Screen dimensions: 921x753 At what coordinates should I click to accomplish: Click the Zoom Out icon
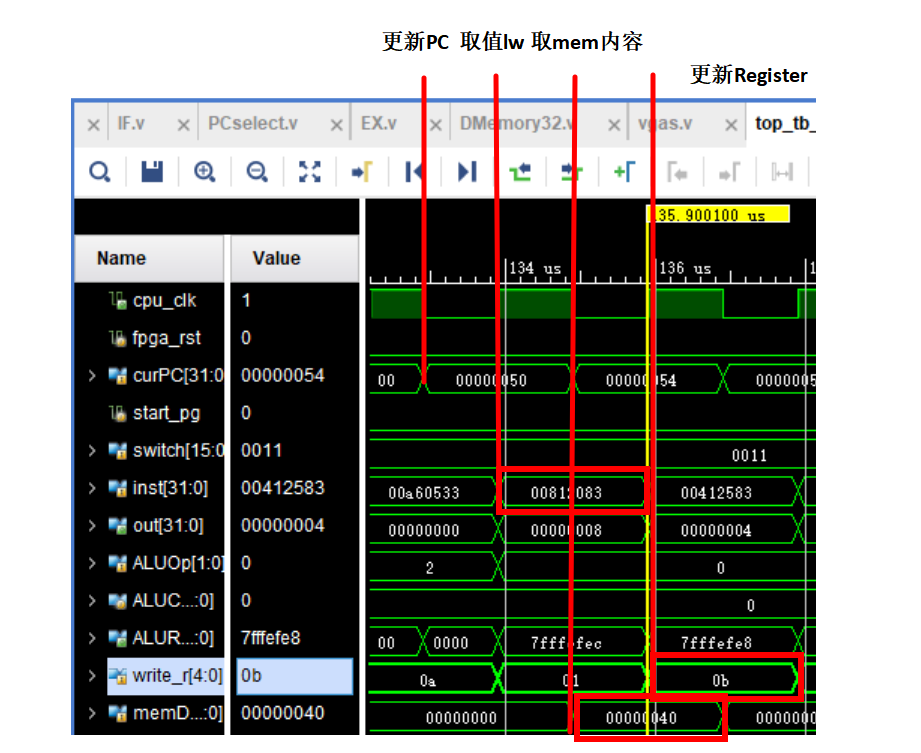click(257, 172)
